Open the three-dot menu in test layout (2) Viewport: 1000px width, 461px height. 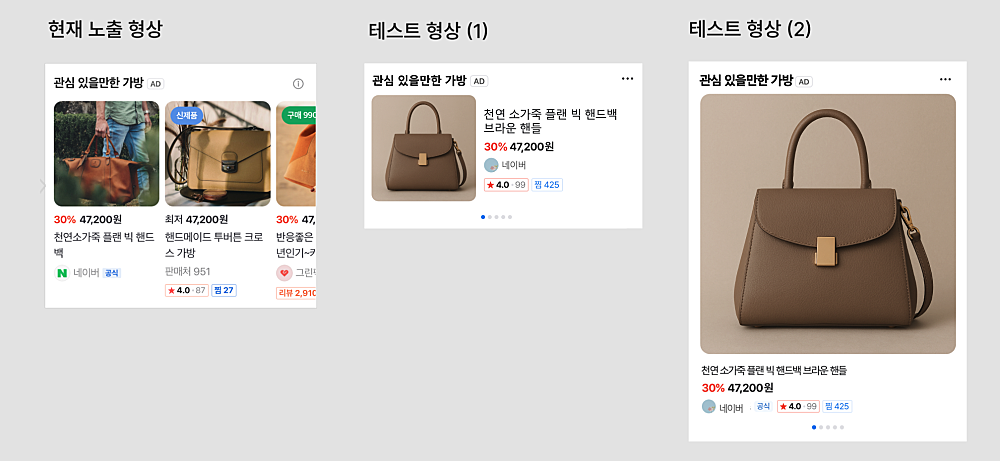point(946,79)
